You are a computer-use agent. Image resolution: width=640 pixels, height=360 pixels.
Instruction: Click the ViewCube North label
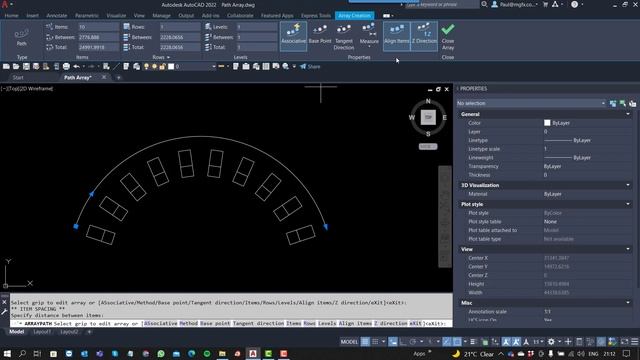(x=428, y=101)
